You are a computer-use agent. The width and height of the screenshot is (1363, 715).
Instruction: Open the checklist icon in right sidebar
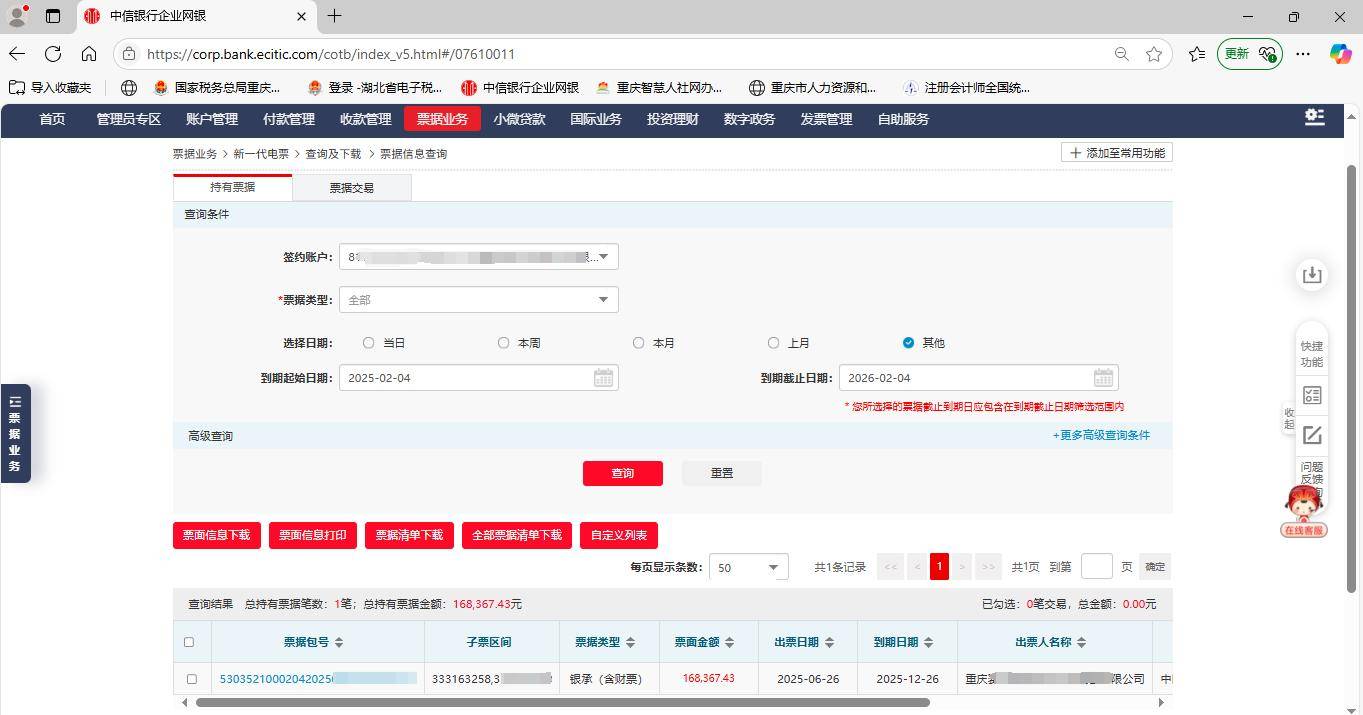pyautogui.click(x=1311, y=395)
